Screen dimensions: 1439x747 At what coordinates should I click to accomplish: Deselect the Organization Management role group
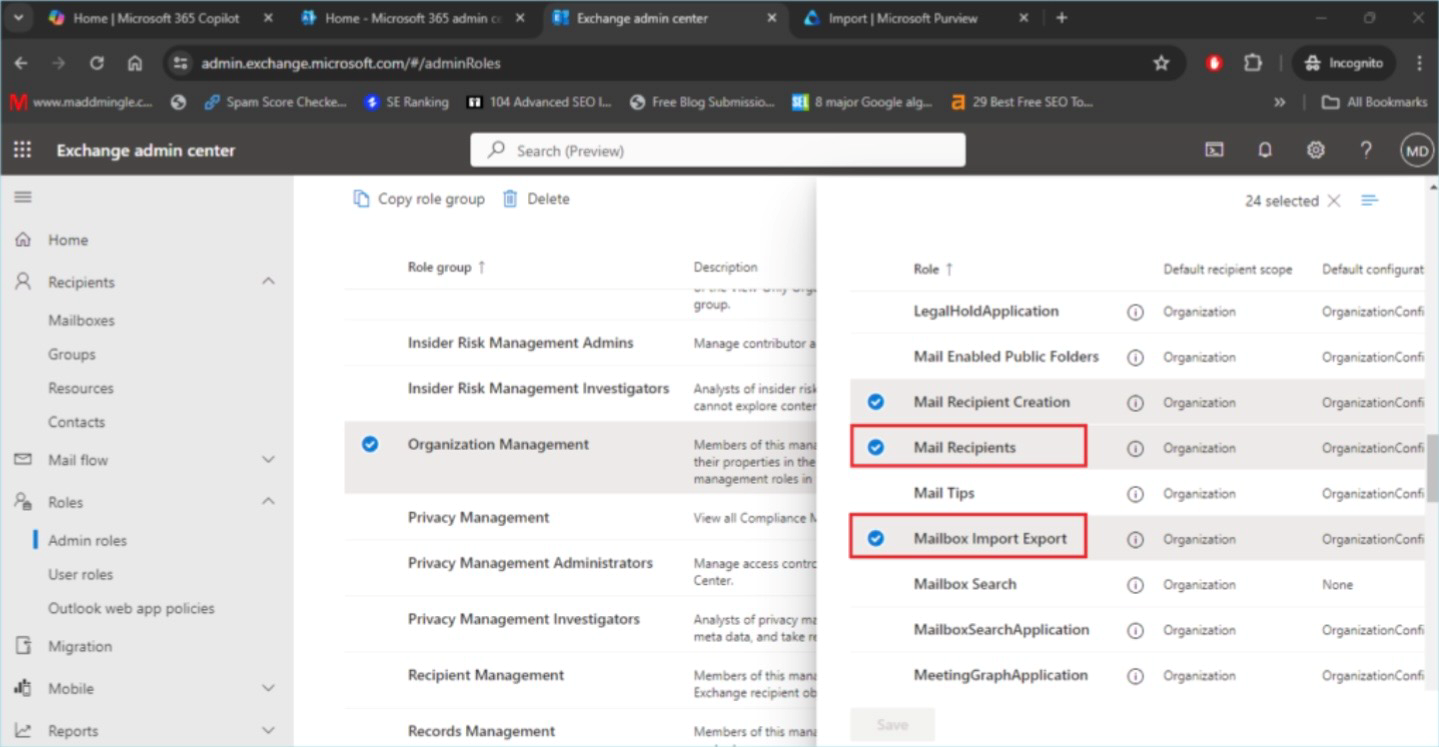click(370, 444)
